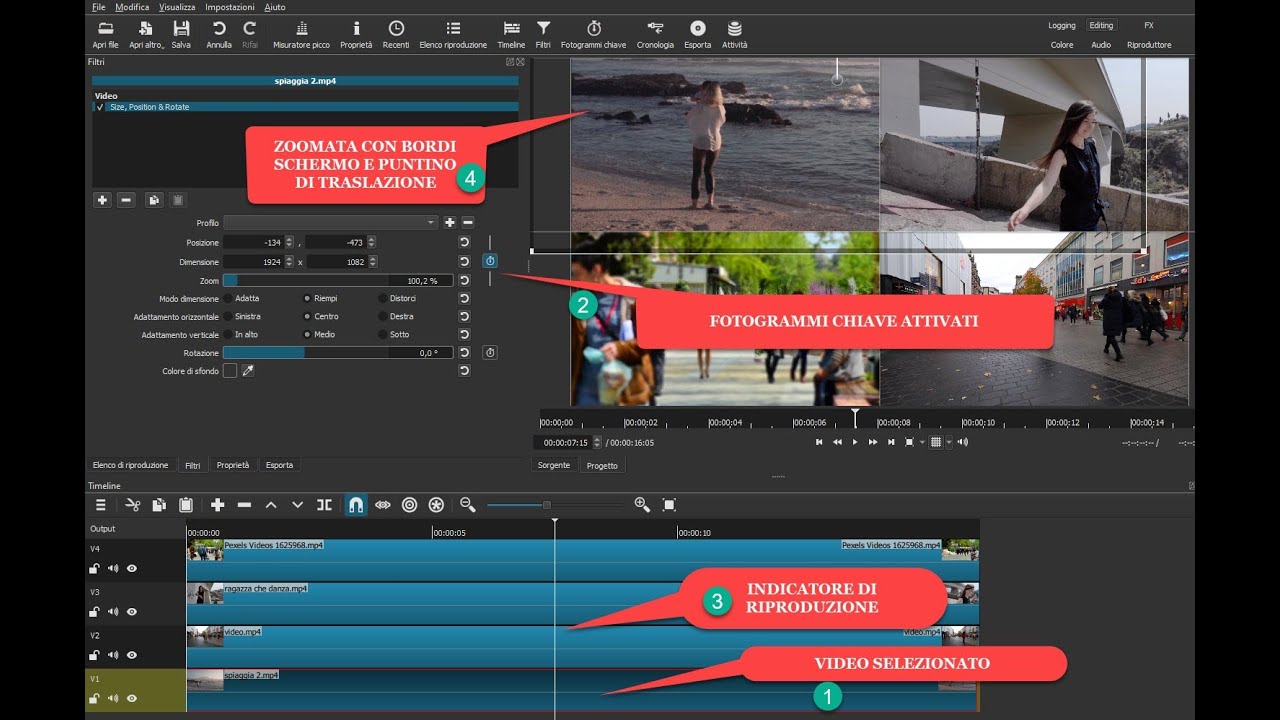Click Apri altro in the toolbar
The image size is (1280, 720).
(x=146, y=35)
